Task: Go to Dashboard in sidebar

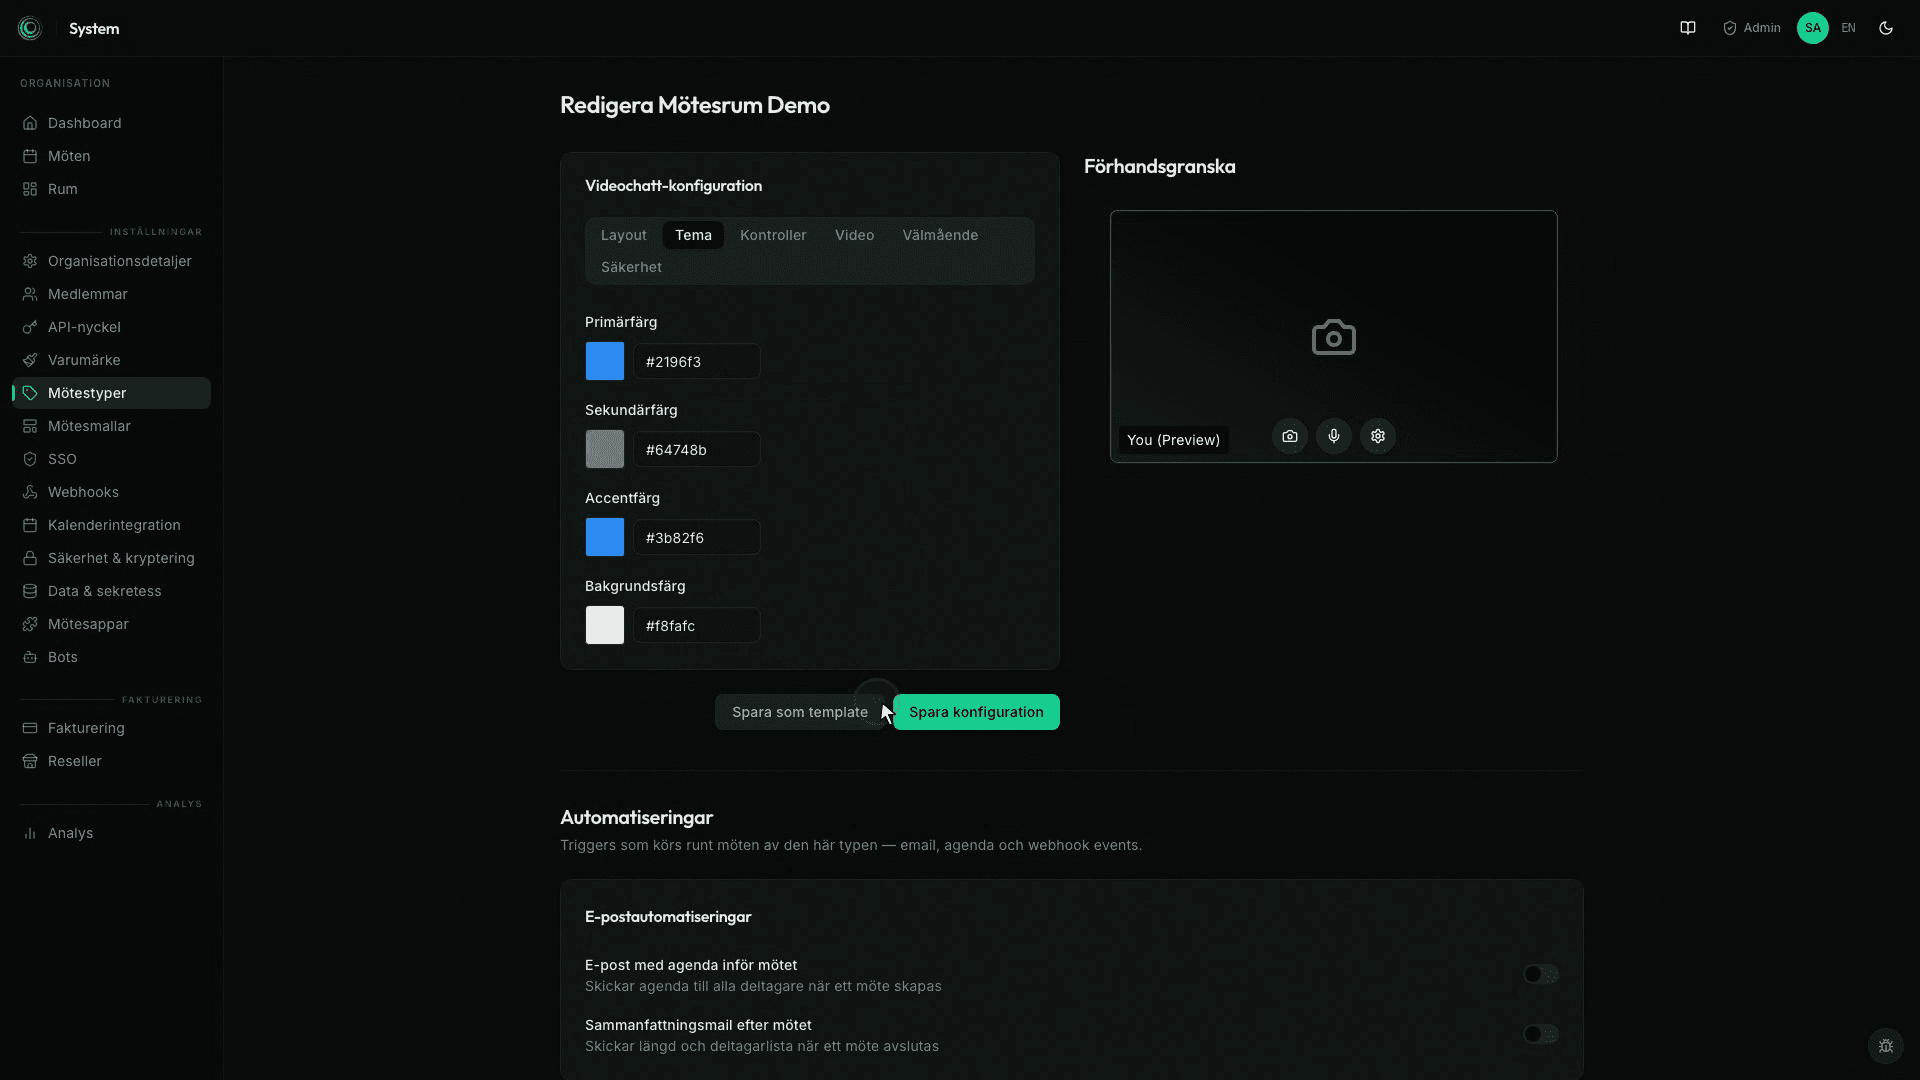Action: coord(111,123)
